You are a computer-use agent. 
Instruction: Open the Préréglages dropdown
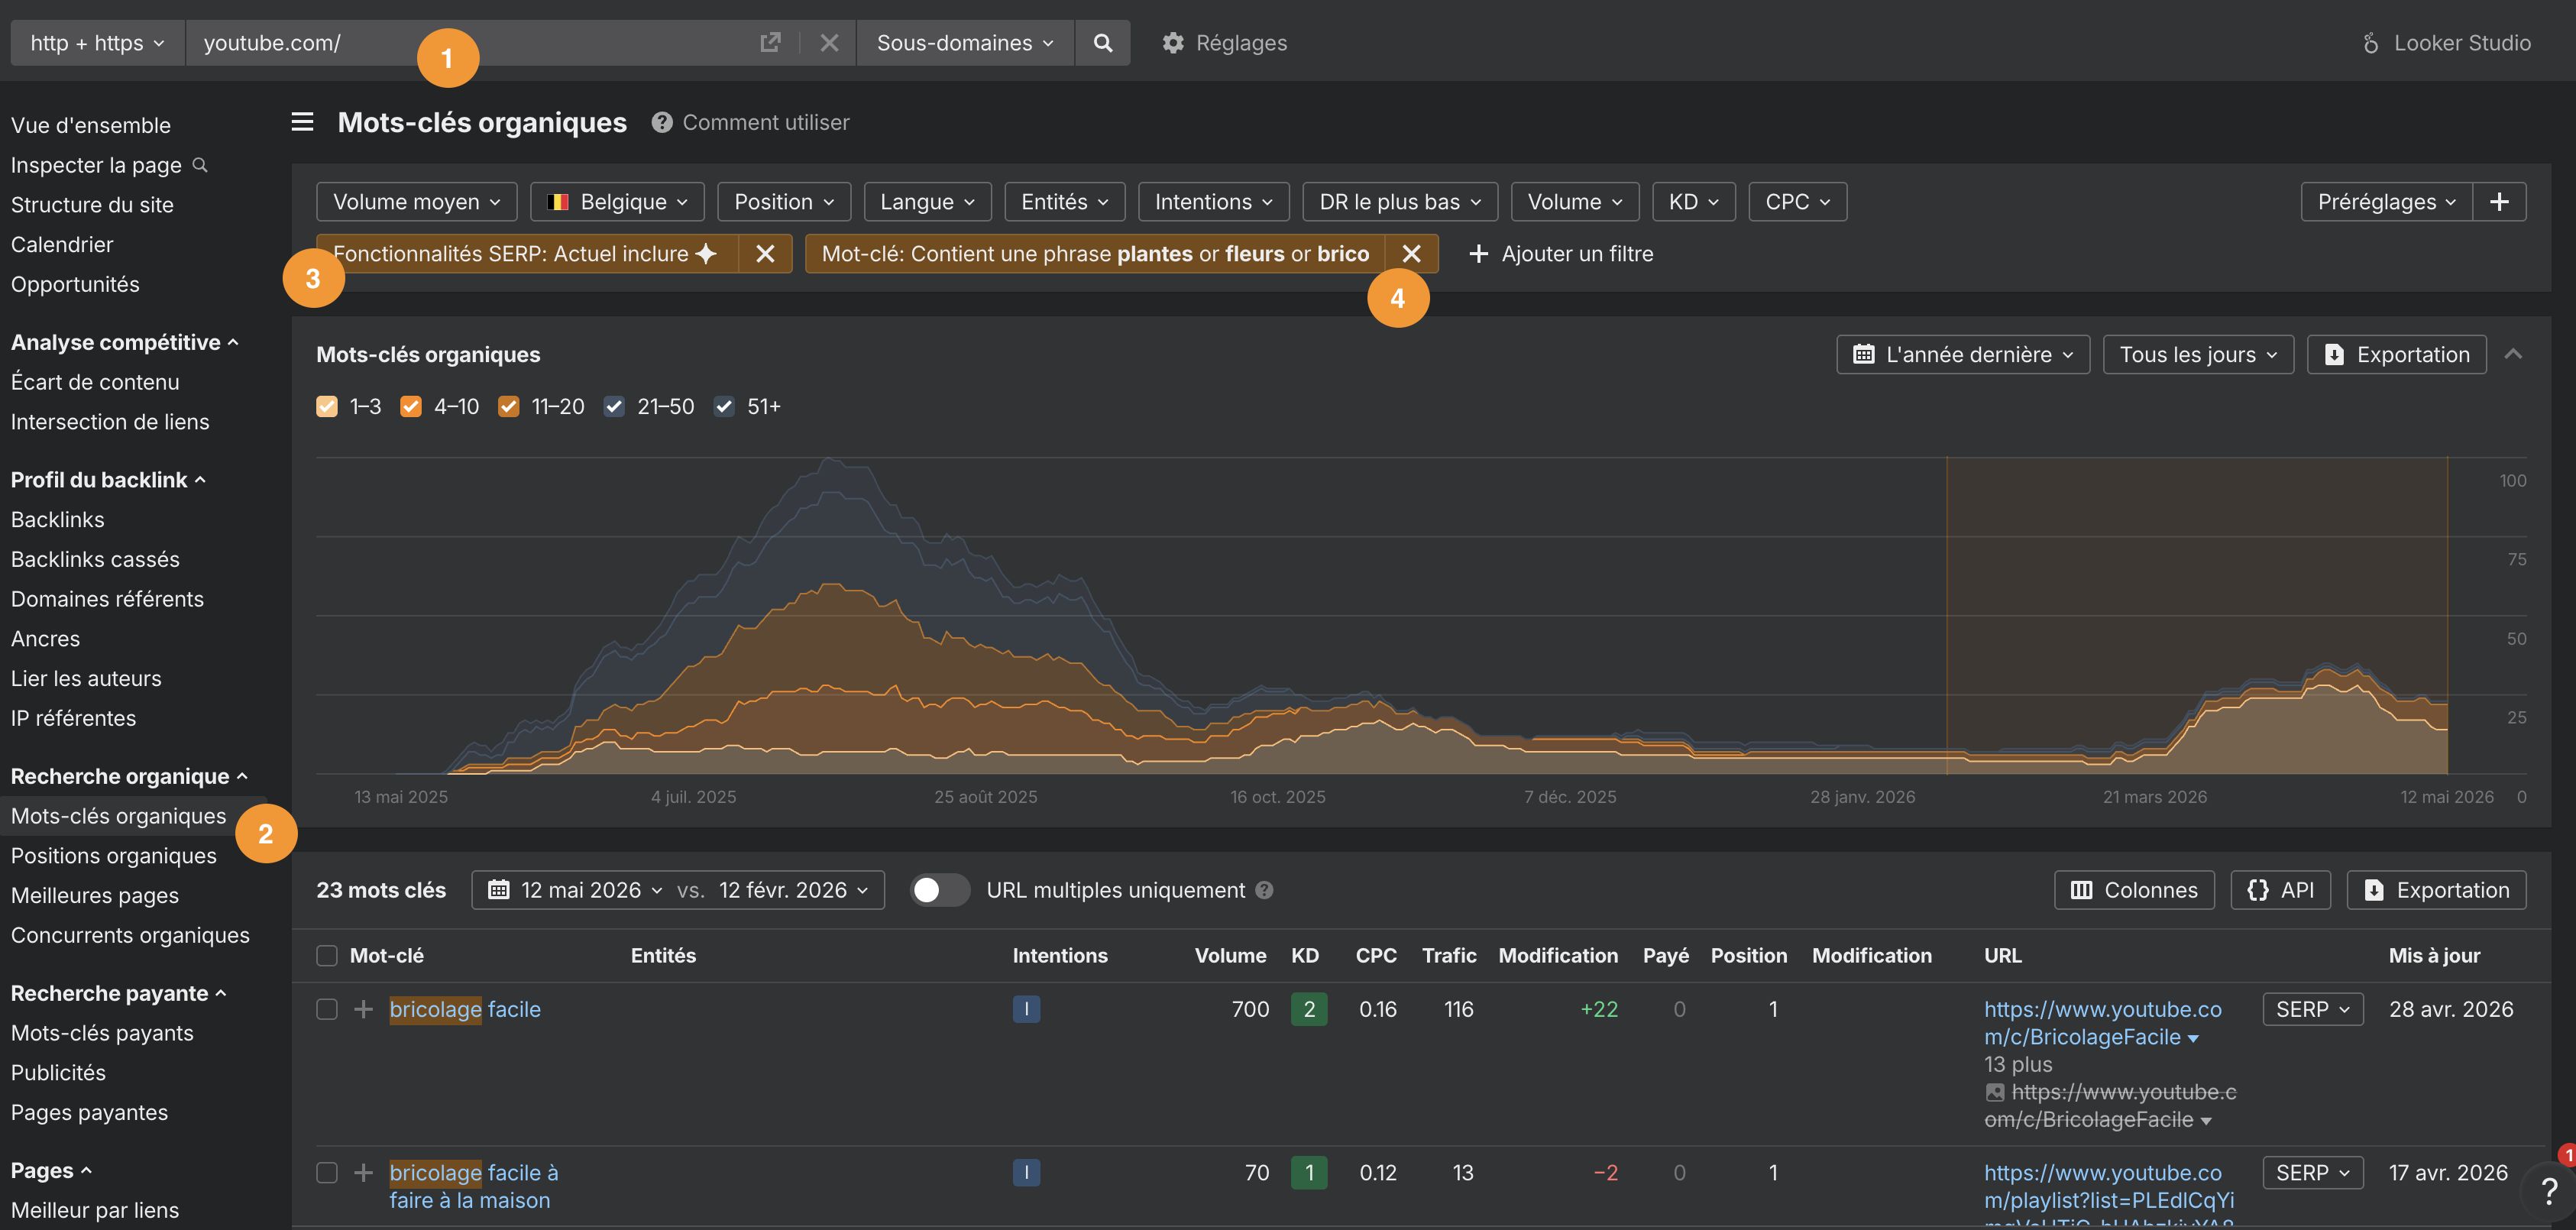click(2387, 202)
